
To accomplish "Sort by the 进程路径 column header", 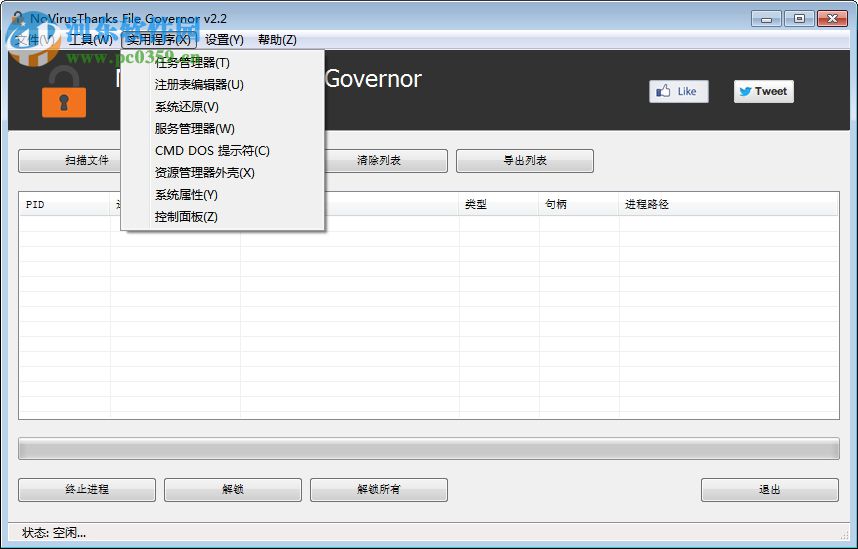I will (x=728, y=204).
